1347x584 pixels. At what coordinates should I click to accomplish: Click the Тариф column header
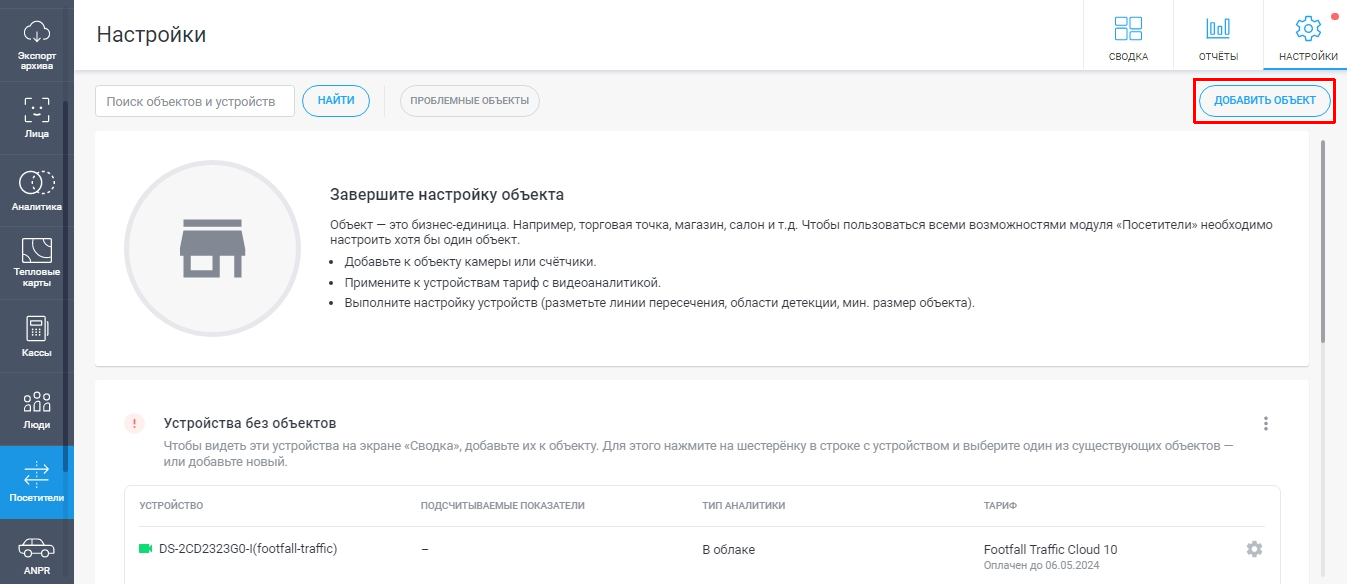point(1000,506)
